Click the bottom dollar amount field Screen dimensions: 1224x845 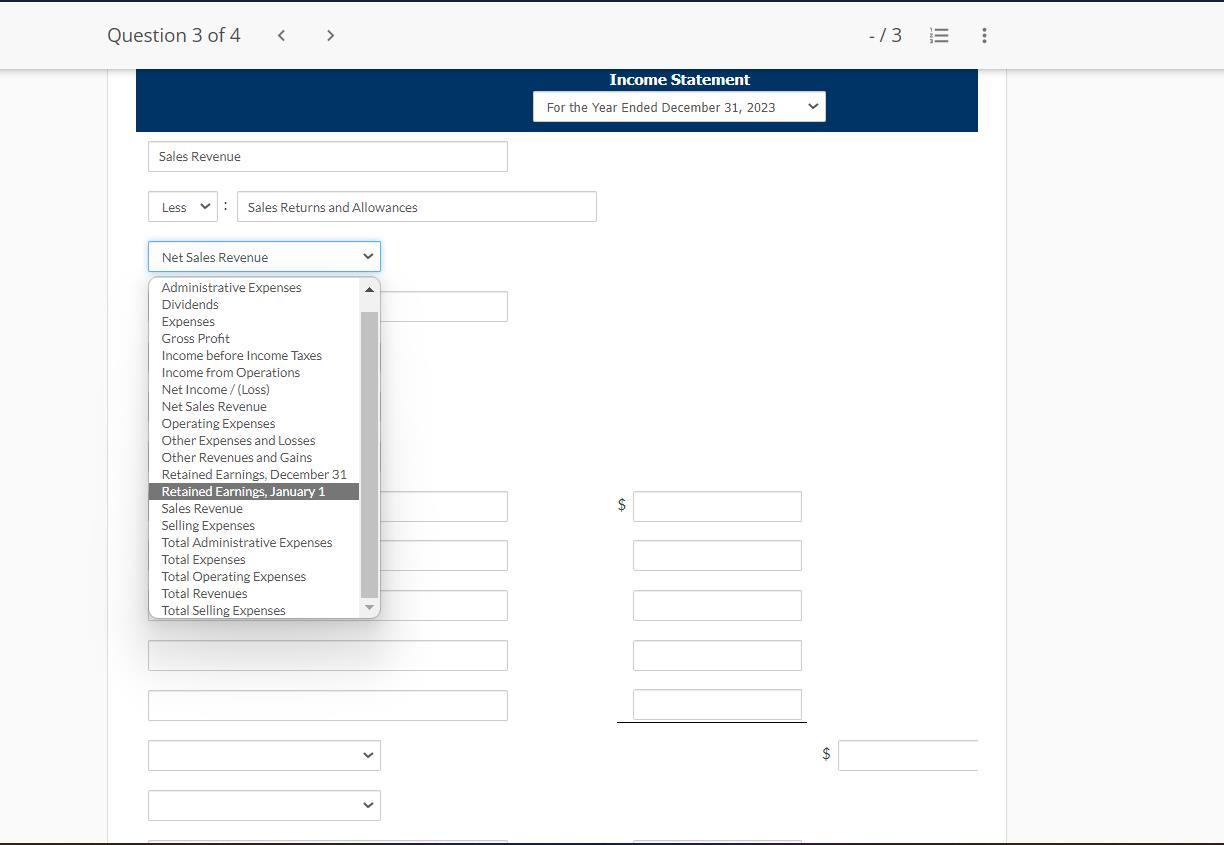(906, 754)
